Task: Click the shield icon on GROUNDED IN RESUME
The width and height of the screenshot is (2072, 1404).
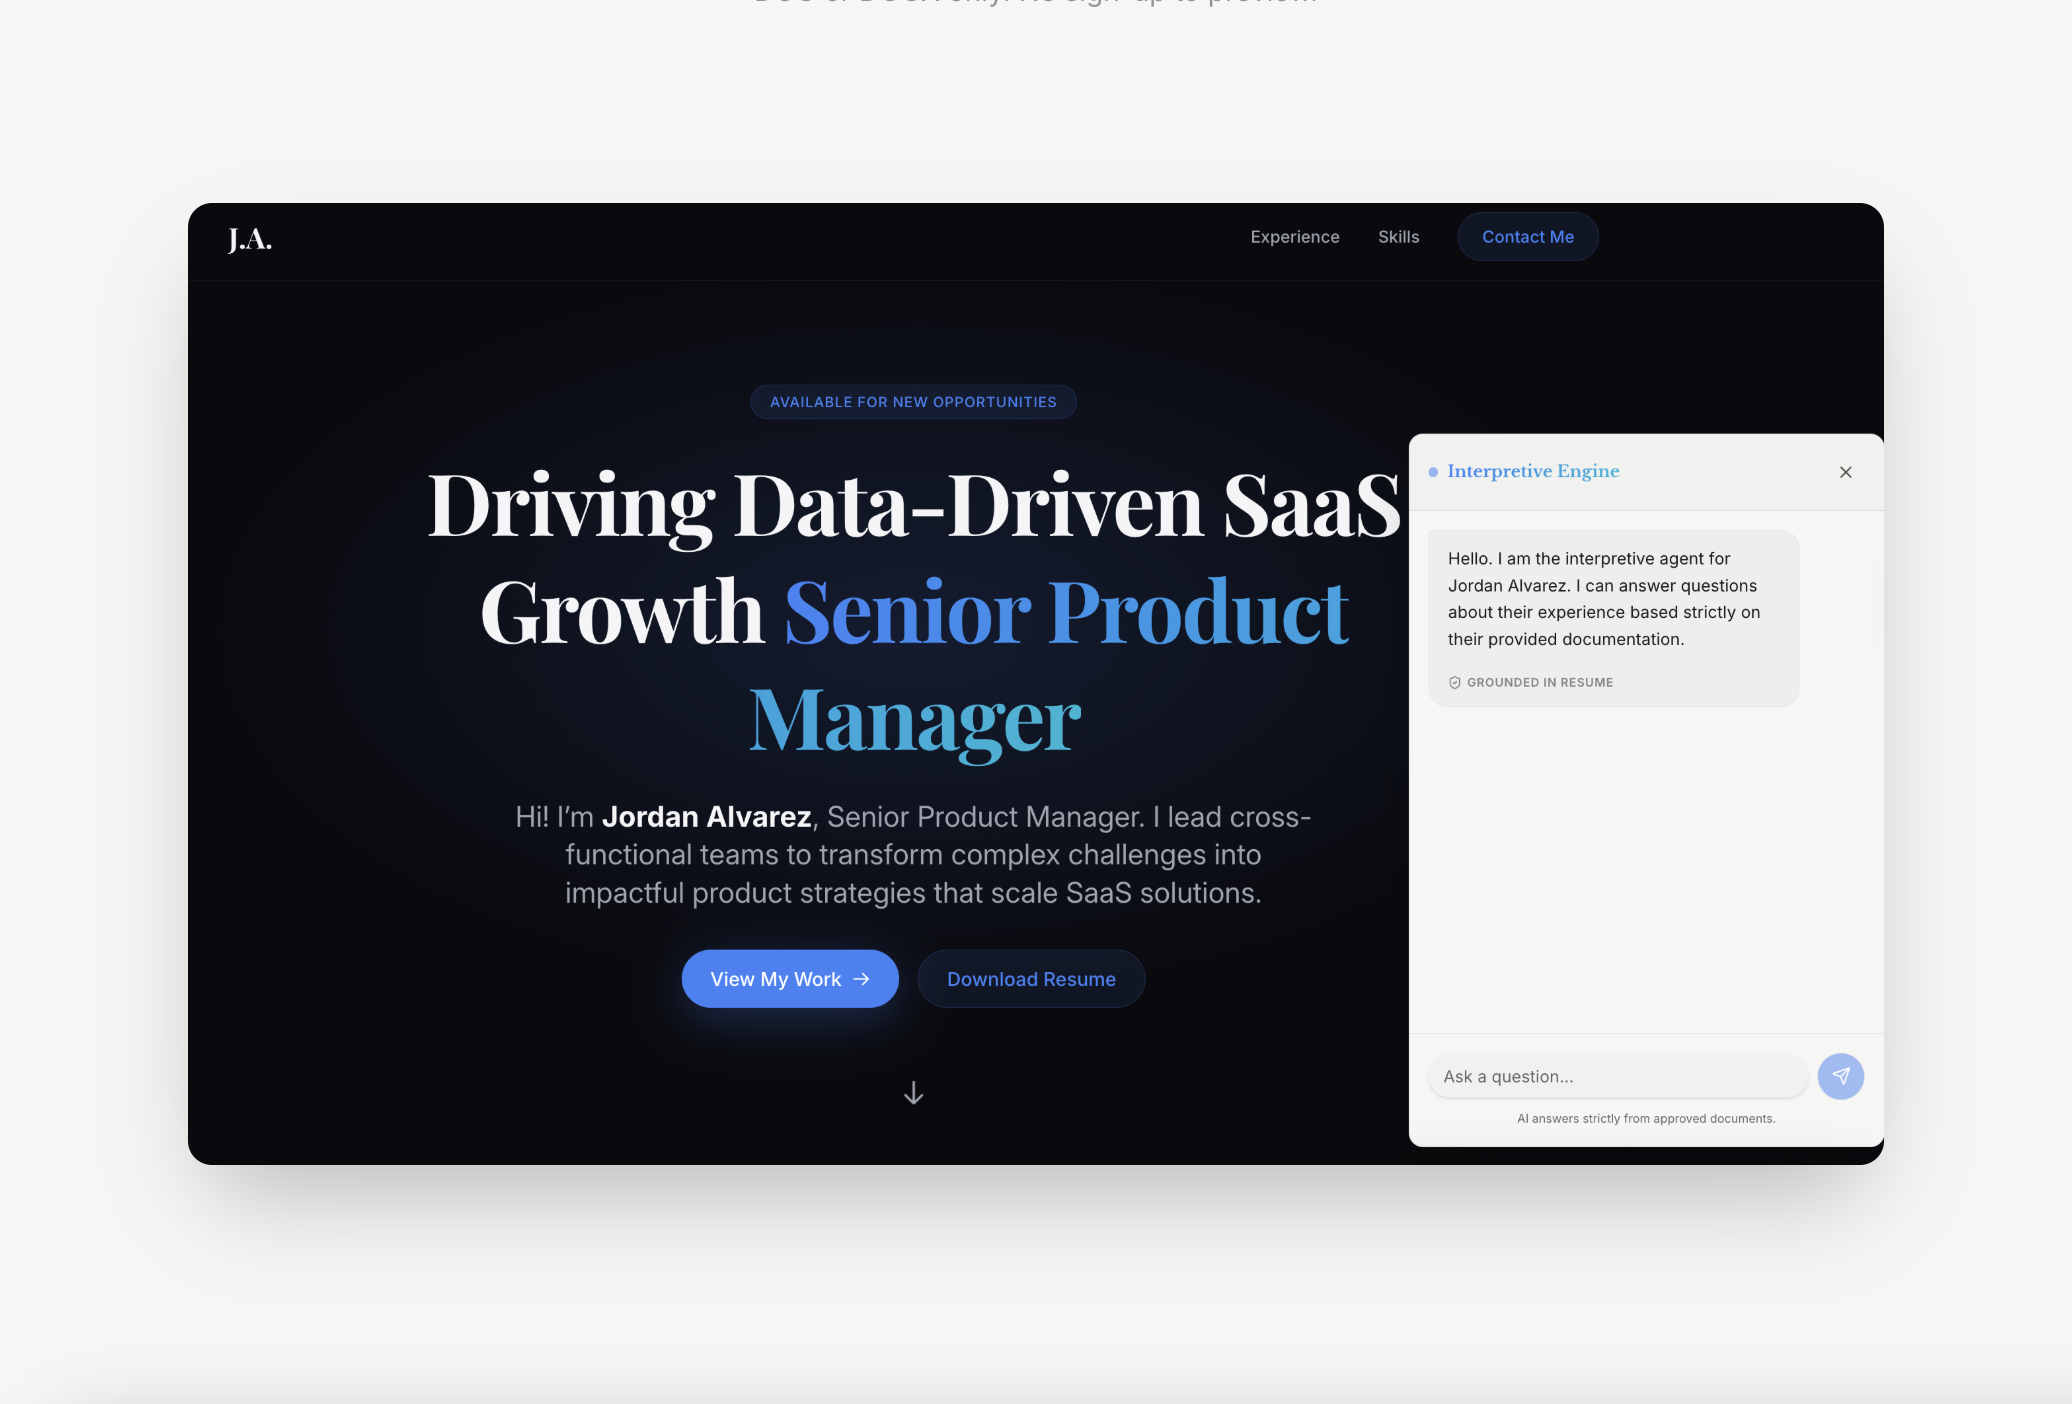Action: point(1454,682)
